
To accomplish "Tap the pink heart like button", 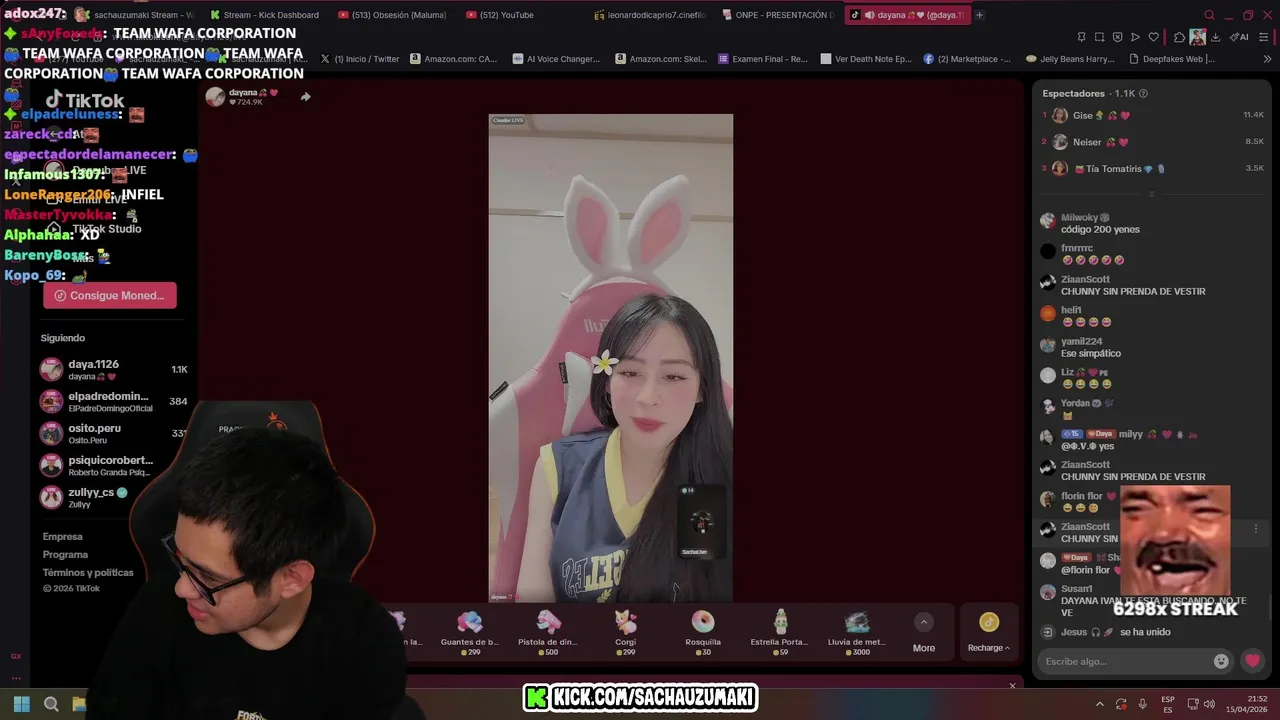I will pyautogui.click(x=1252, y=661).
